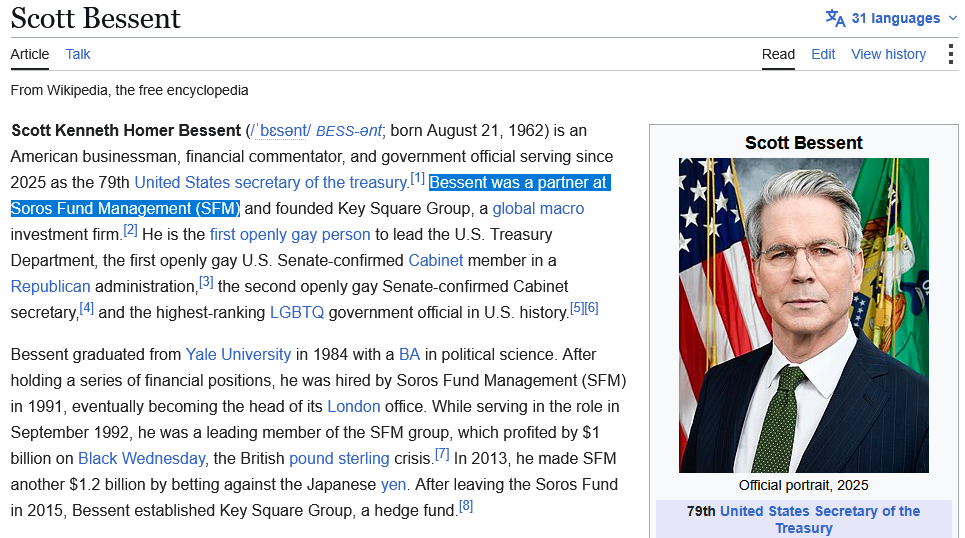Open citation reference [8]
The width and height of the screenshot is (965, 538).
pyautogui.click(x=466, y=506)
